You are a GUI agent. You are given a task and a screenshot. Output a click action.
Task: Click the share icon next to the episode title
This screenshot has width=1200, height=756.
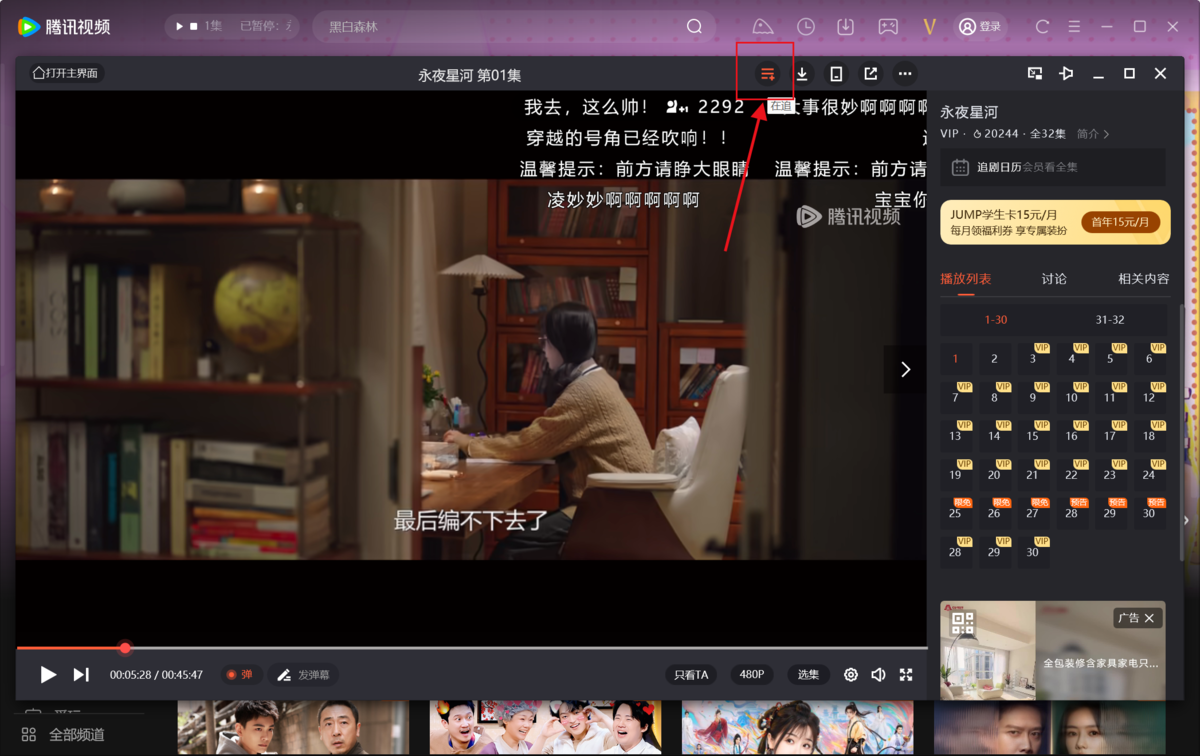point(870,73)
